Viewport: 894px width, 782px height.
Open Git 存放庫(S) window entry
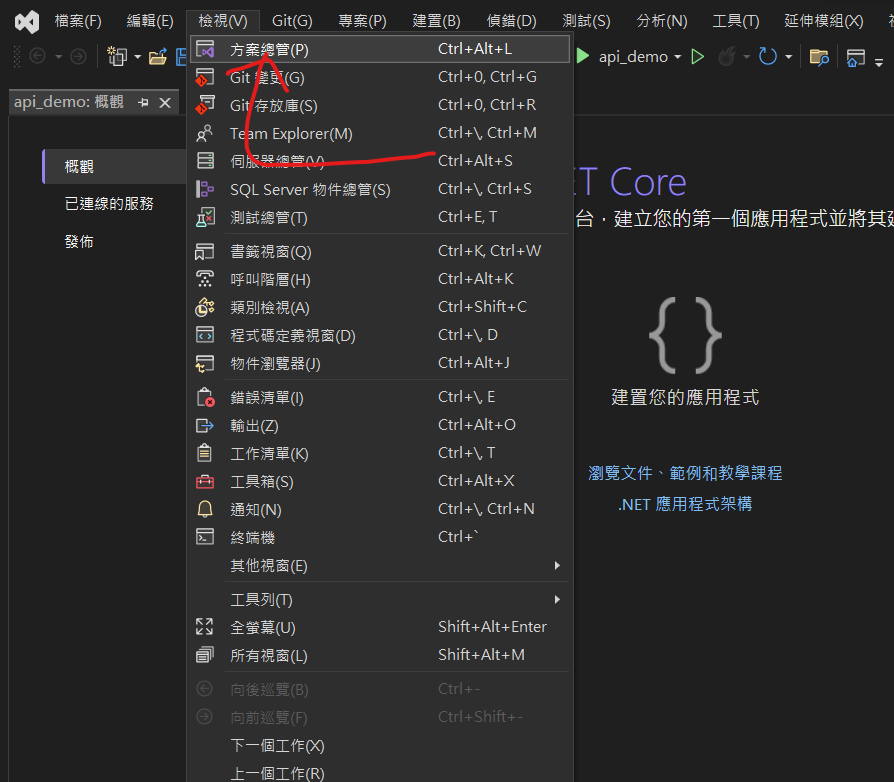(x=380, y=105)
